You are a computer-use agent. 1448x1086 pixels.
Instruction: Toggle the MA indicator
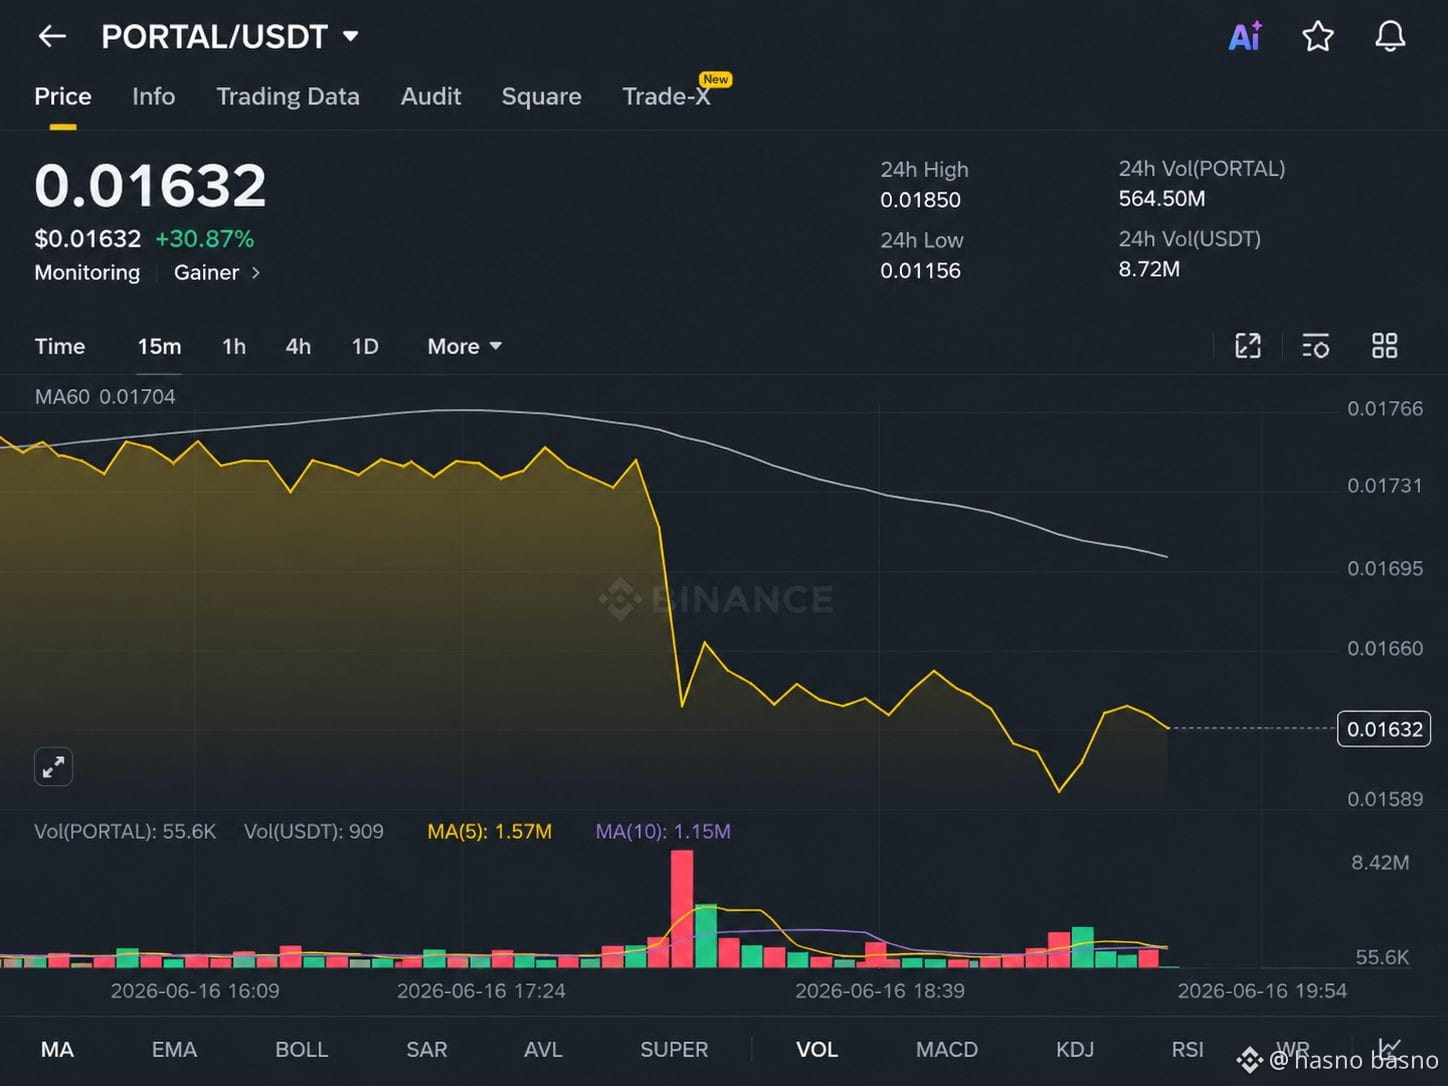(57, 1049)
